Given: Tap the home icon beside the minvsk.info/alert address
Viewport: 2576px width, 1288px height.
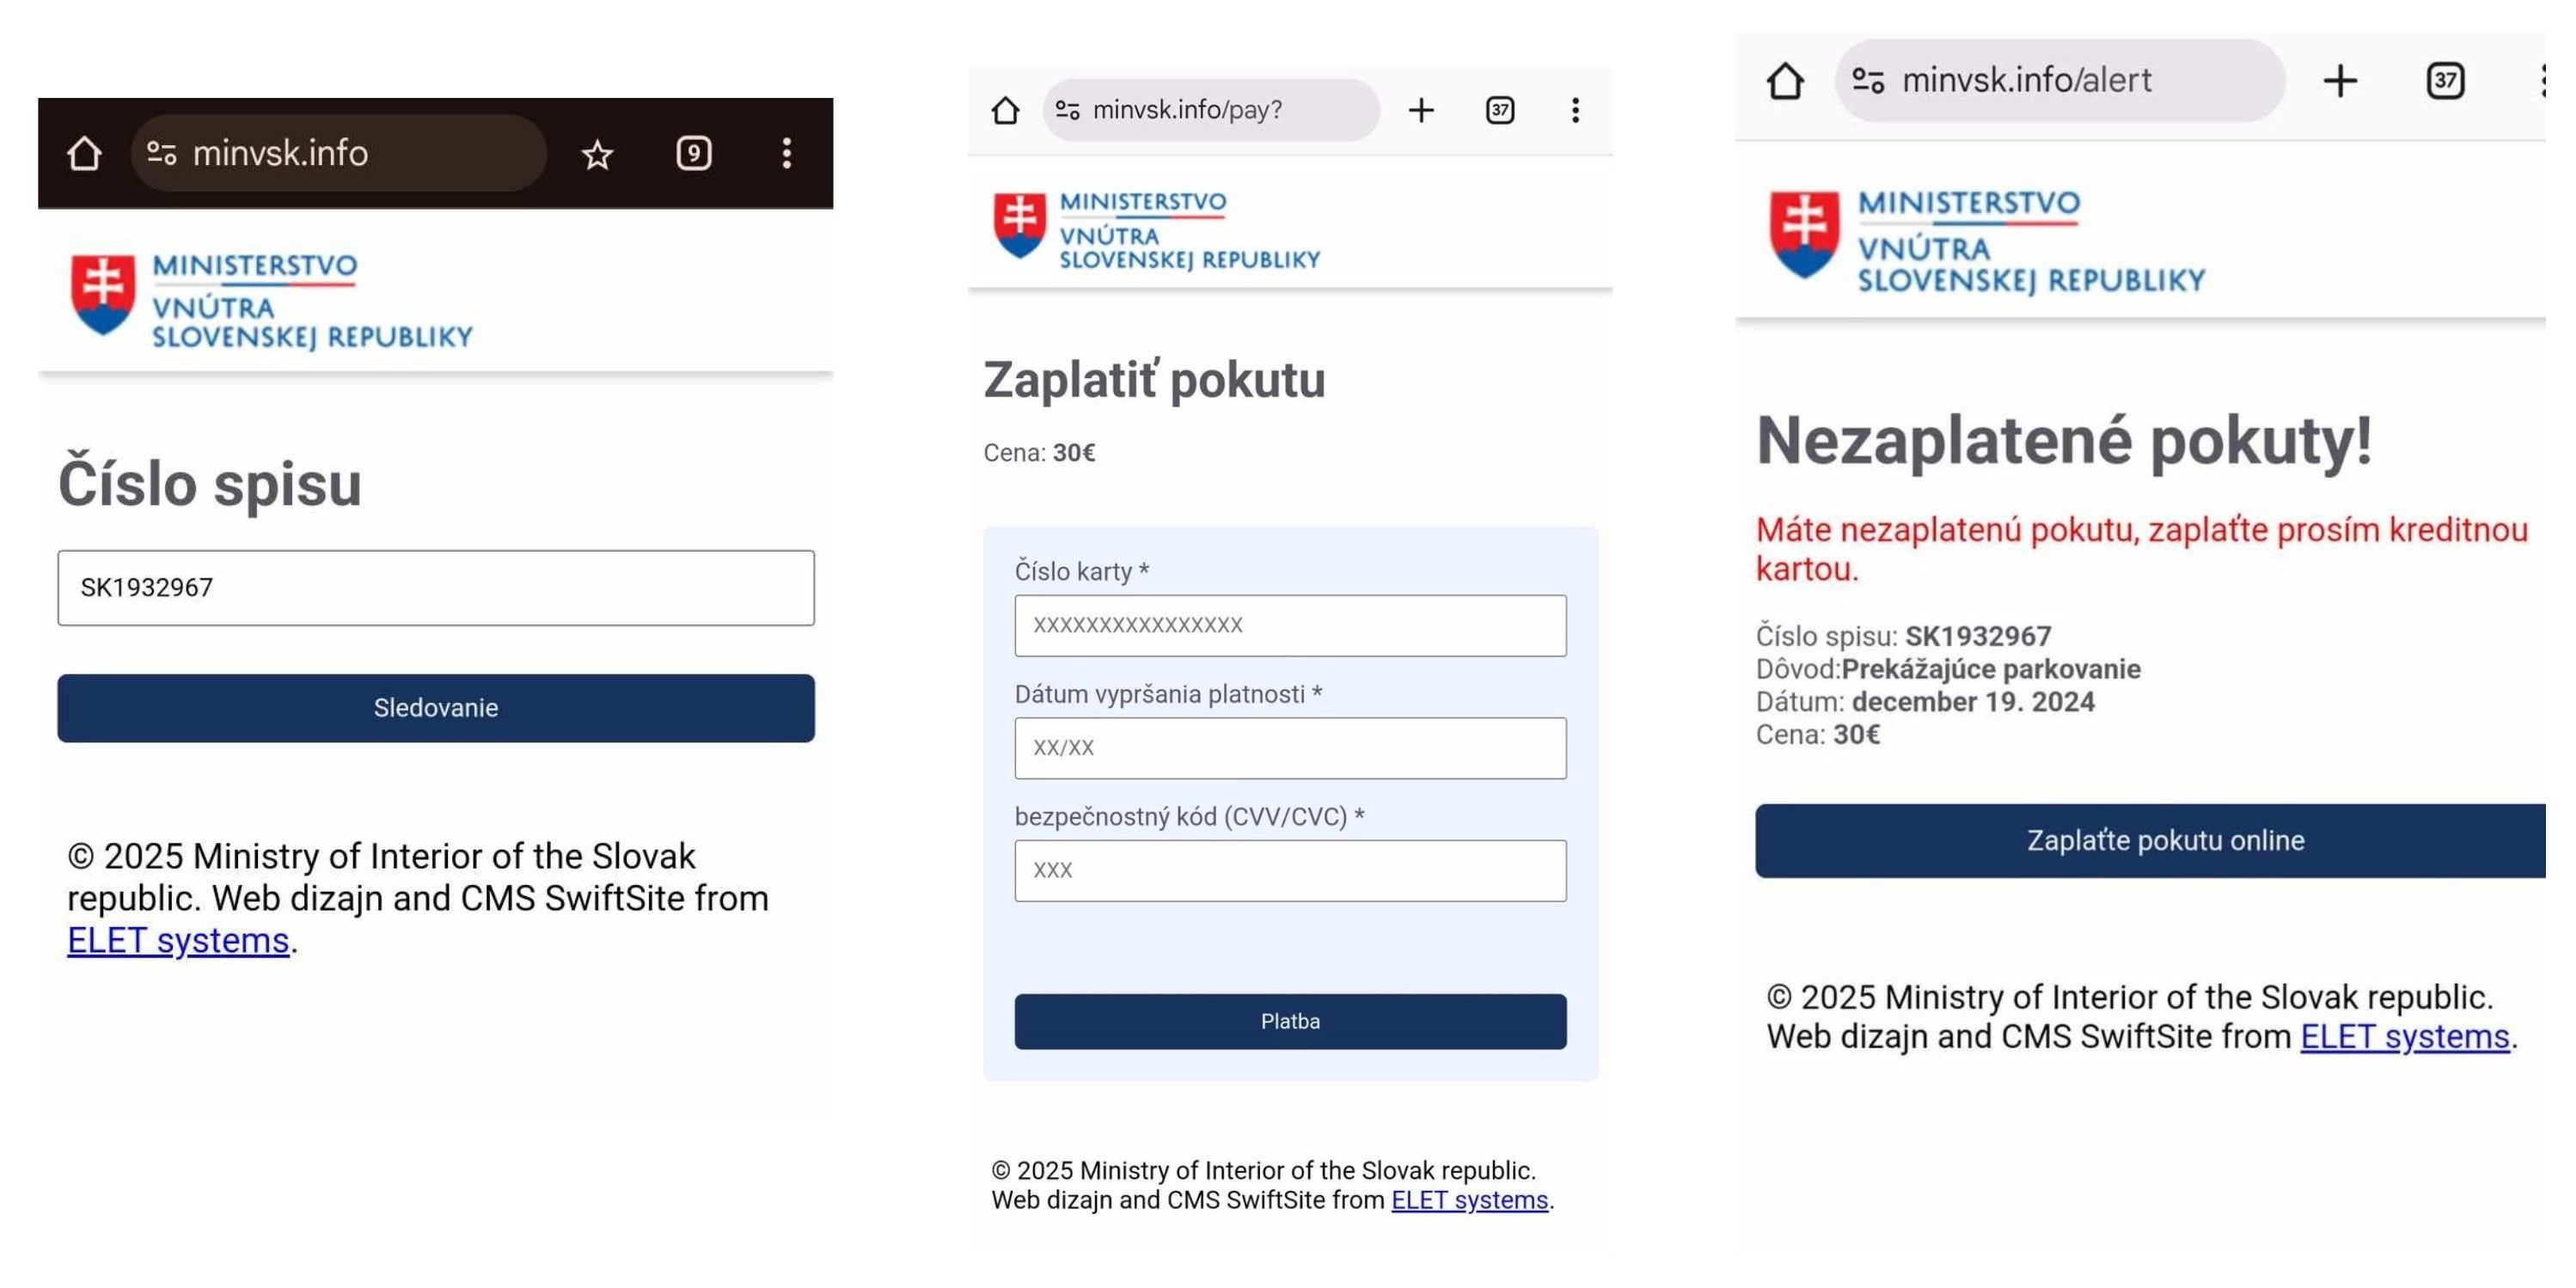Looking at the screenshot, I should coord(1785,80).
